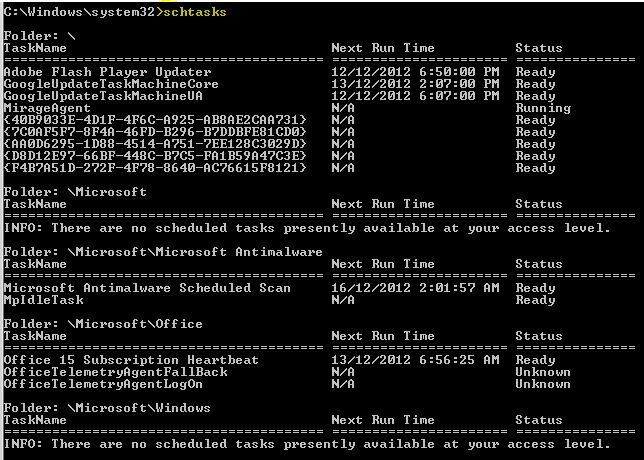Click the Folder: \Microsoft\Office heading
644x460 pixels.
point(103,324)
